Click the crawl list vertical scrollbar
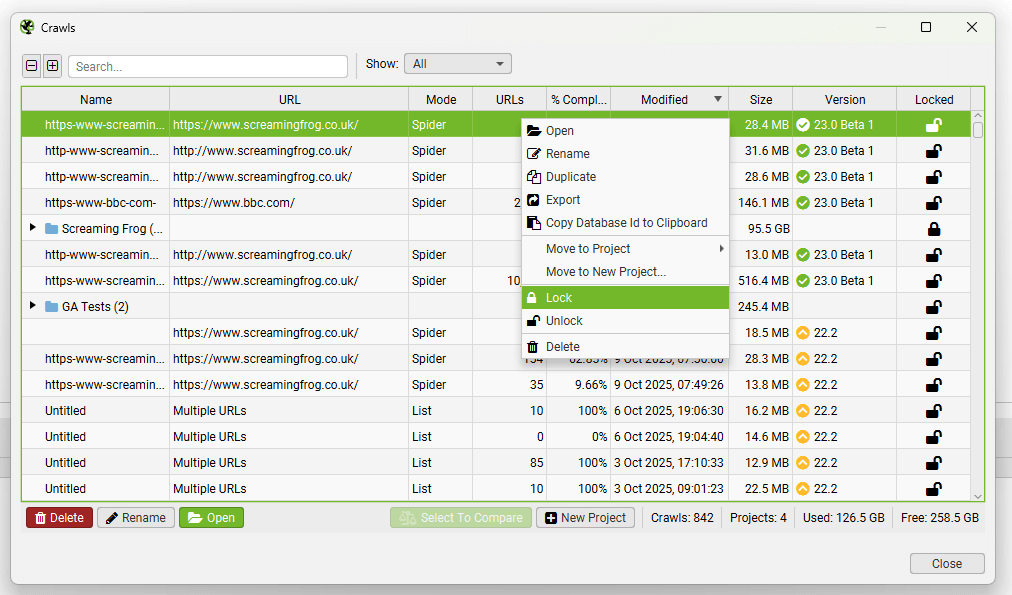 pyautogui.click(x=977, y=300)
